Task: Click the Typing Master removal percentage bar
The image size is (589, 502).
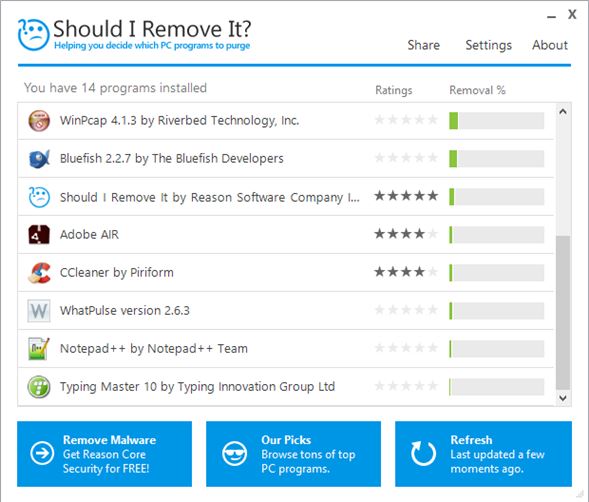Action: [496, 387]
